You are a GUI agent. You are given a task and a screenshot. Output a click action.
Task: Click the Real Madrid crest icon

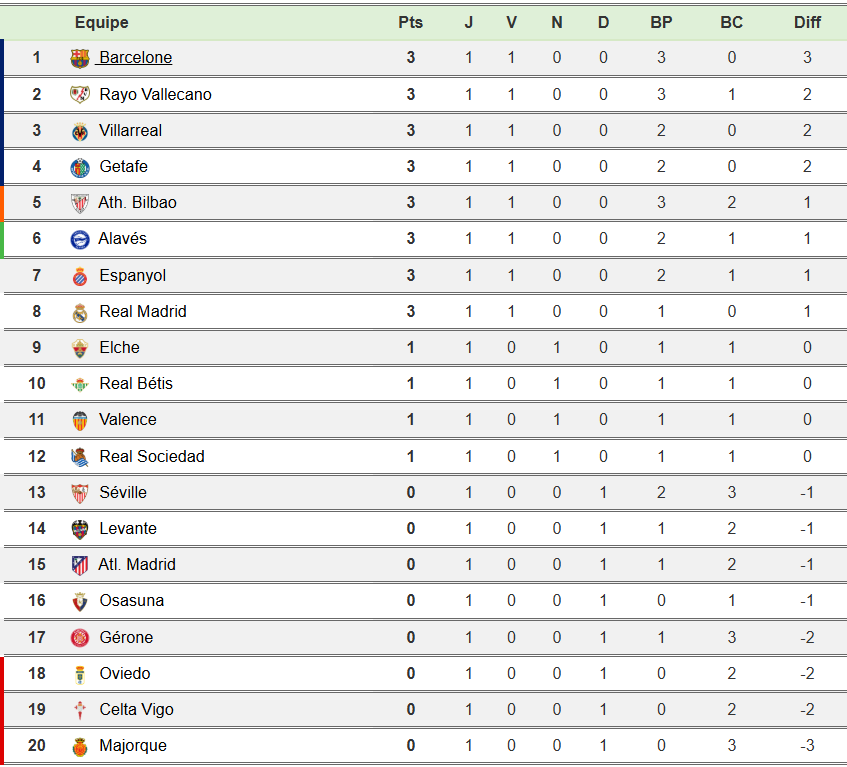80,312
